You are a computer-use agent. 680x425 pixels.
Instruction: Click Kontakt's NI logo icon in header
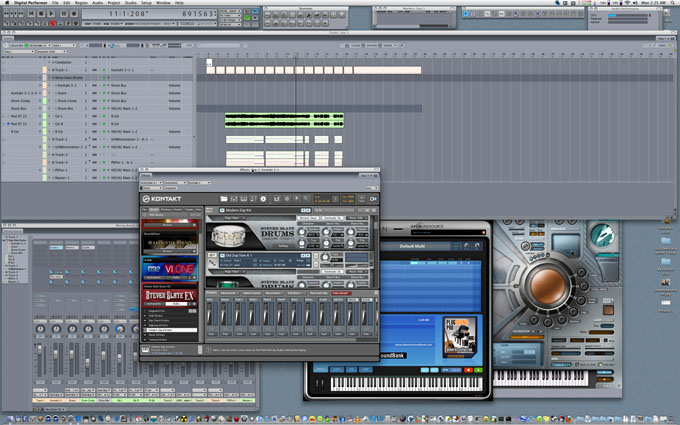click(146, 199)
